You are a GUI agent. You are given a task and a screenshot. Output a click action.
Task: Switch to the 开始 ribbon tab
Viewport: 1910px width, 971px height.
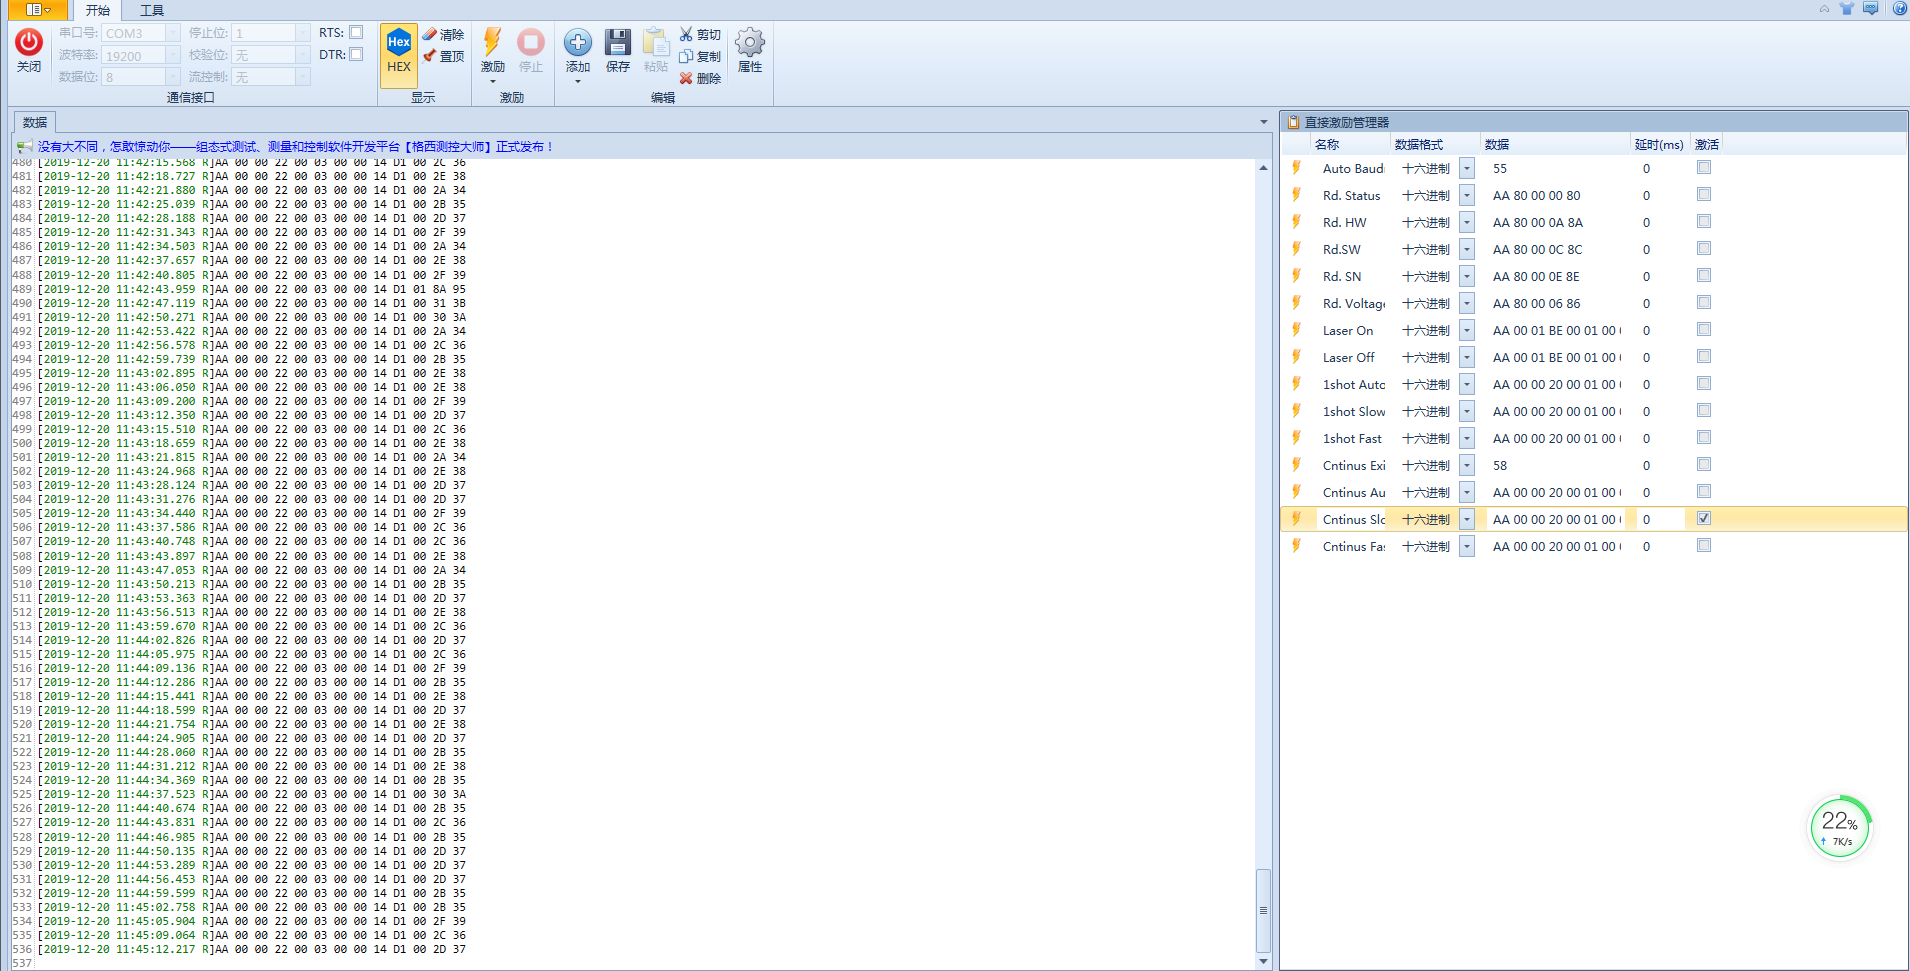pyautogui.click(x=97, y=10)
